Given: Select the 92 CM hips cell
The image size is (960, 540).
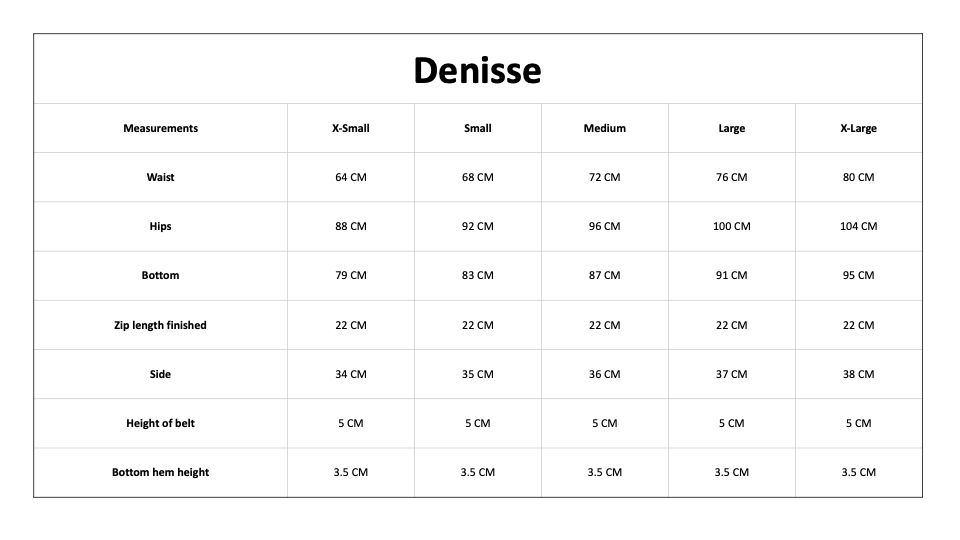Looking at the screenshot, I should pos(478,226).
